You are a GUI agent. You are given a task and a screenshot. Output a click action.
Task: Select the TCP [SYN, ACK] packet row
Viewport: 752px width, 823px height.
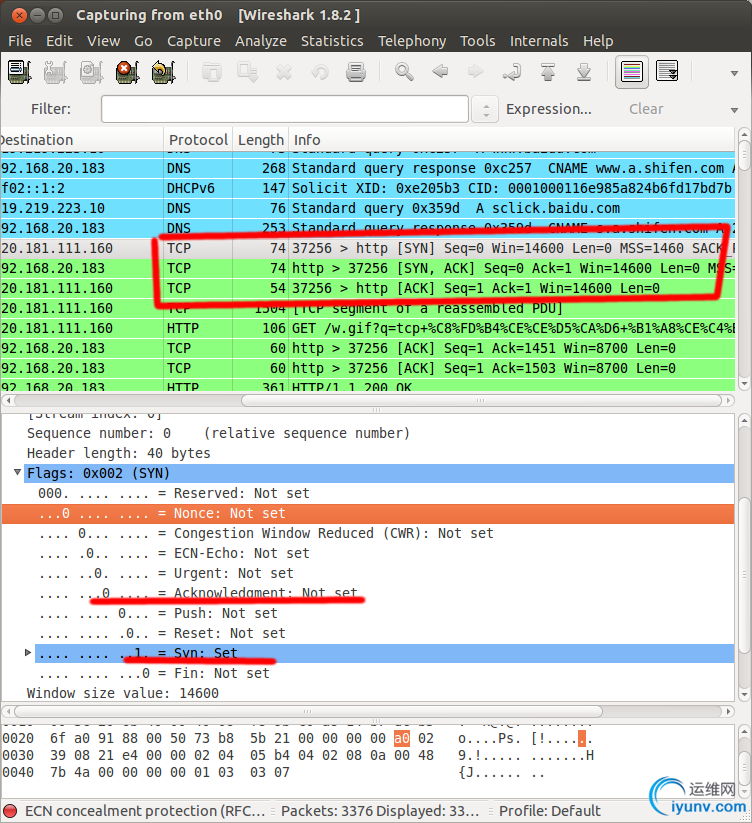point(368,268)
